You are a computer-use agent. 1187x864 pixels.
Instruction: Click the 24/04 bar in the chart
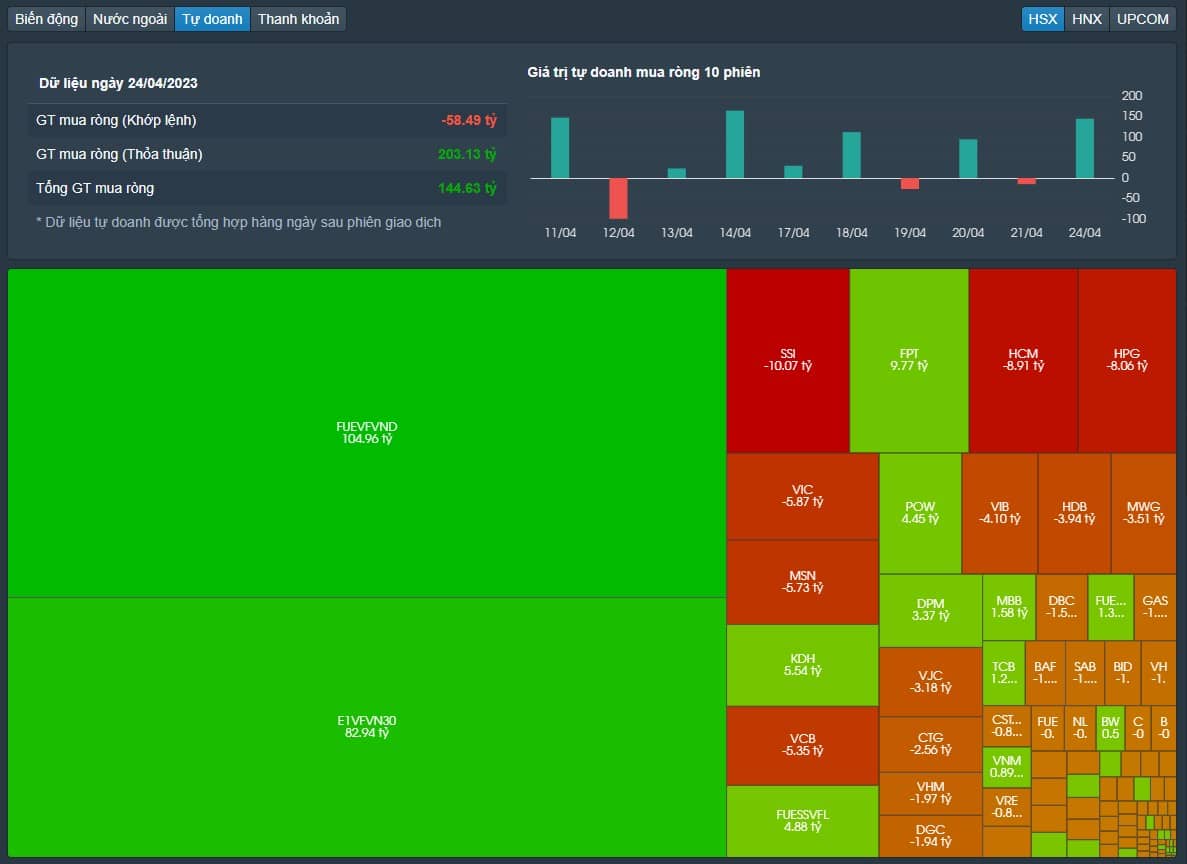click(x=1085, y=148)
